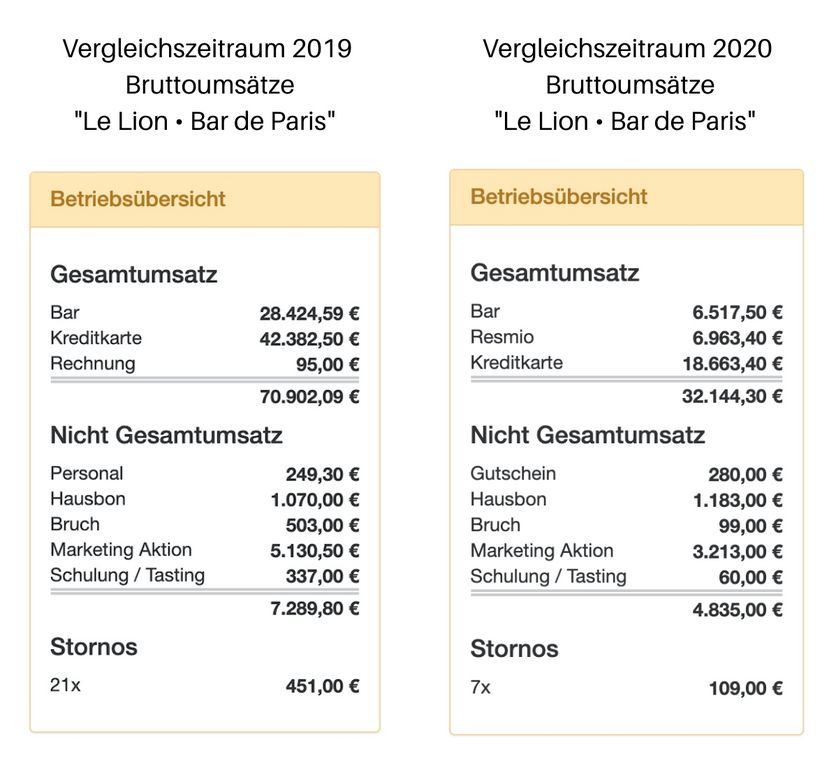Click the Hausbon amount 1.070,00 €
Screen dimensions: 836x768
[x=317, y=499]
